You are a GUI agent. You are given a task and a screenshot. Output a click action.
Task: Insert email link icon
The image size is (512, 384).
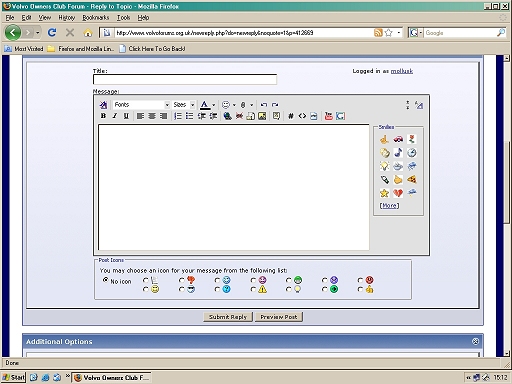pos(251,116)
